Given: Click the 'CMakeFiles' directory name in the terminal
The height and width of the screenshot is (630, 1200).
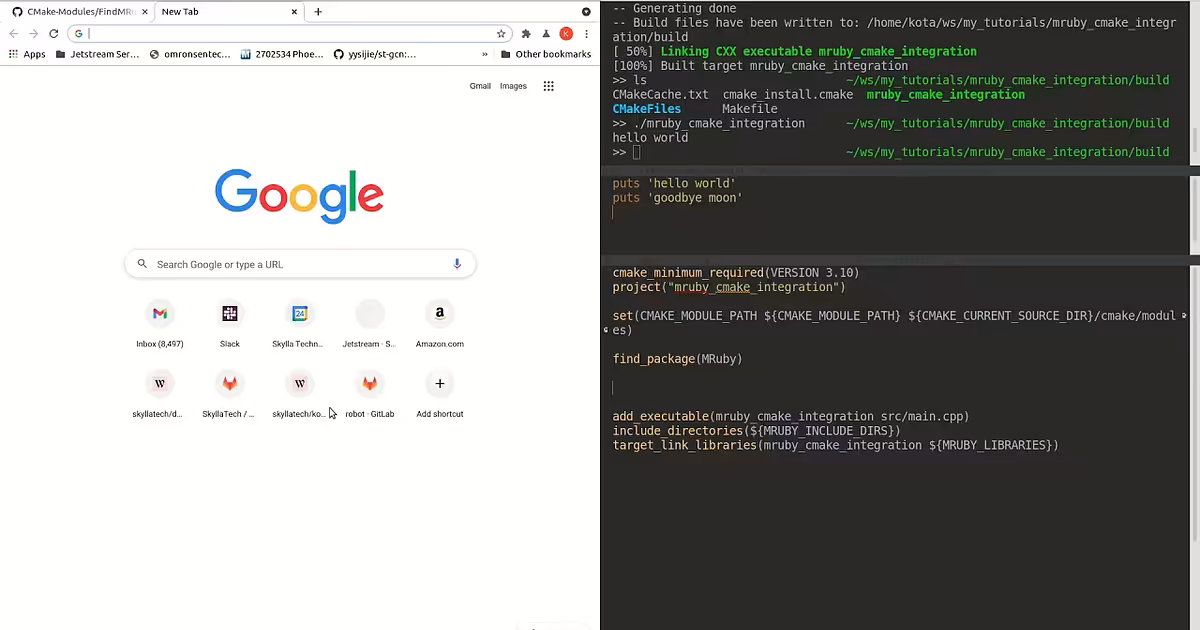Looking at the screenshot, I should [x=646, y=109].
